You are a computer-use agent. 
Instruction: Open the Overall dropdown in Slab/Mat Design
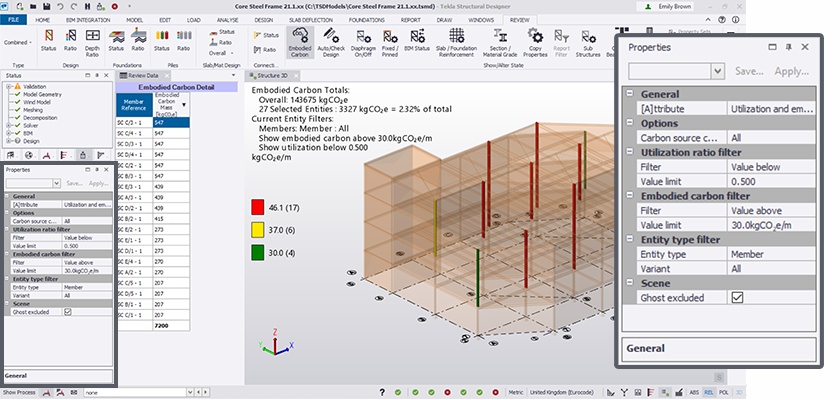point(221,53)
